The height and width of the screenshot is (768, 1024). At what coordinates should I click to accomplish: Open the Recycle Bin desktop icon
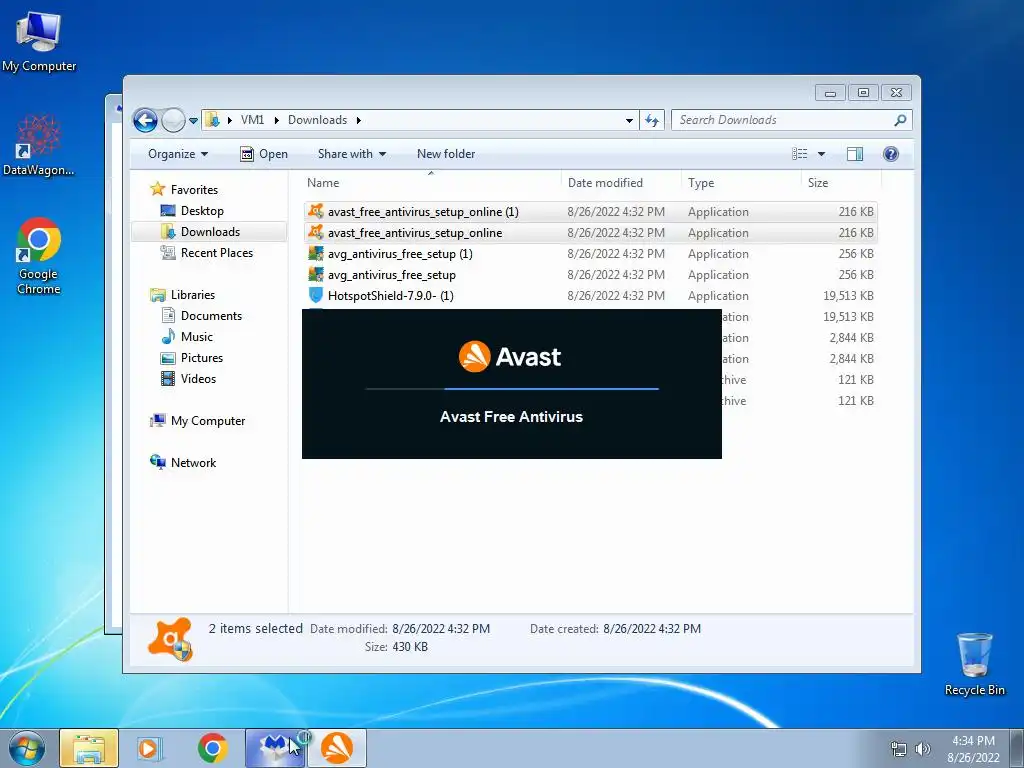pyautogui.click(x=974, y=664)
